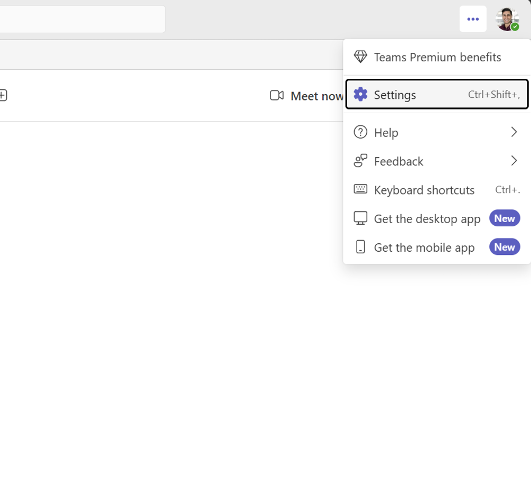Choose Keyboard shortcuts menu item
Image resolution: width=532 pixels, height=496 pixels.
click(437, 190)
